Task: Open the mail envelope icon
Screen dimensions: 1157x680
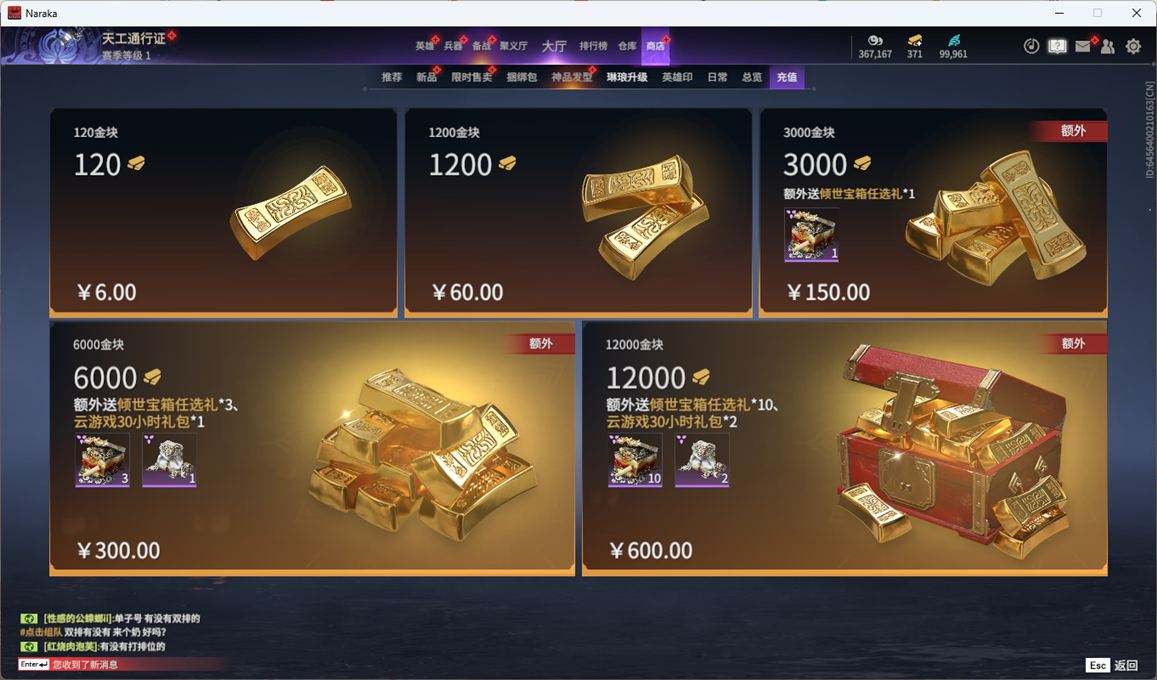Action: click(x=1082, y=46)
